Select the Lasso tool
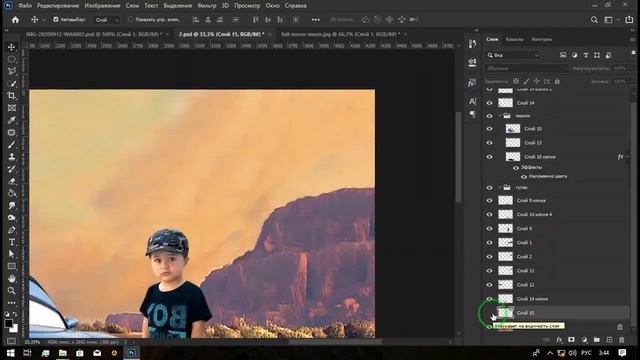 (x=11, y=71)
